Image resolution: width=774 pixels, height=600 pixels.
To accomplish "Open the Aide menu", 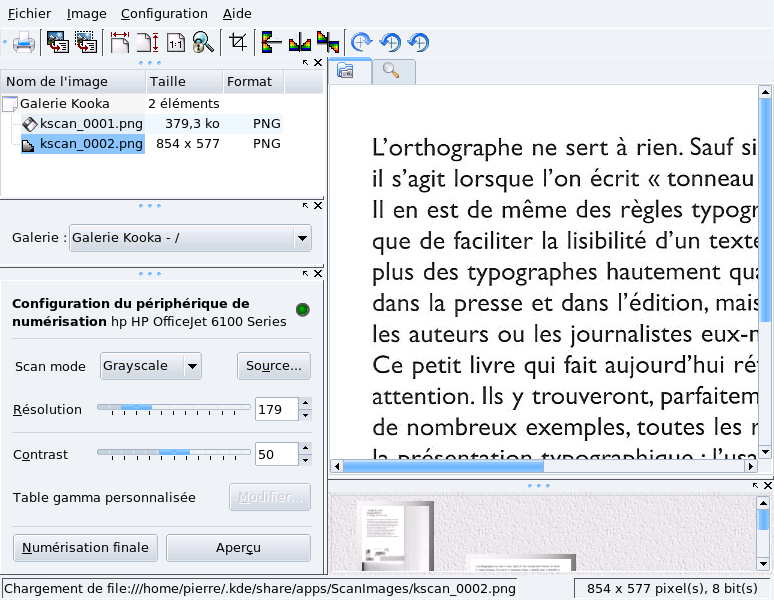I will point(237,13).
